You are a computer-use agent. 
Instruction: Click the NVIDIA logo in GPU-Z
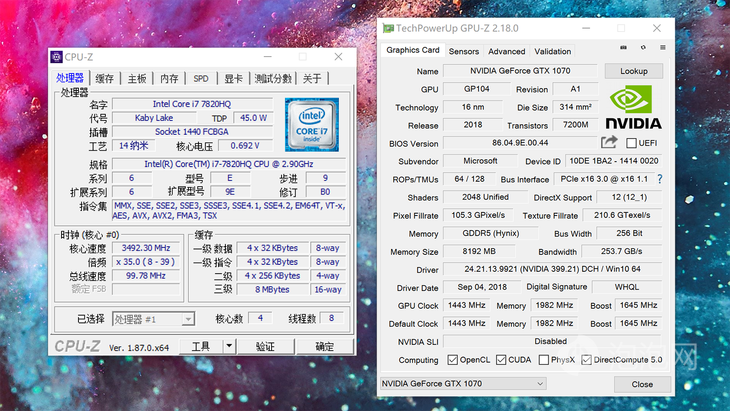(633, 107)
